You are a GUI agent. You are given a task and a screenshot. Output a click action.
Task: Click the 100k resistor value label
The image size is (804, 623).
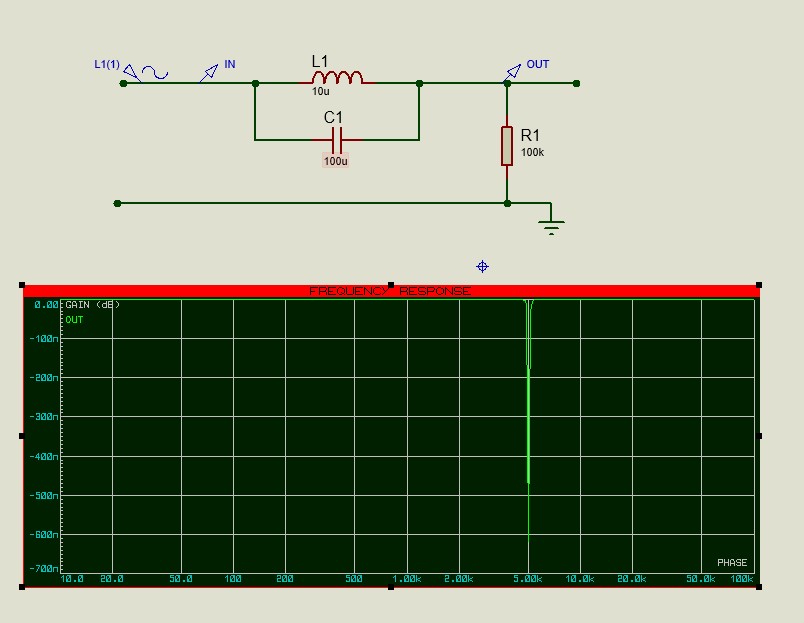[532, 152]
